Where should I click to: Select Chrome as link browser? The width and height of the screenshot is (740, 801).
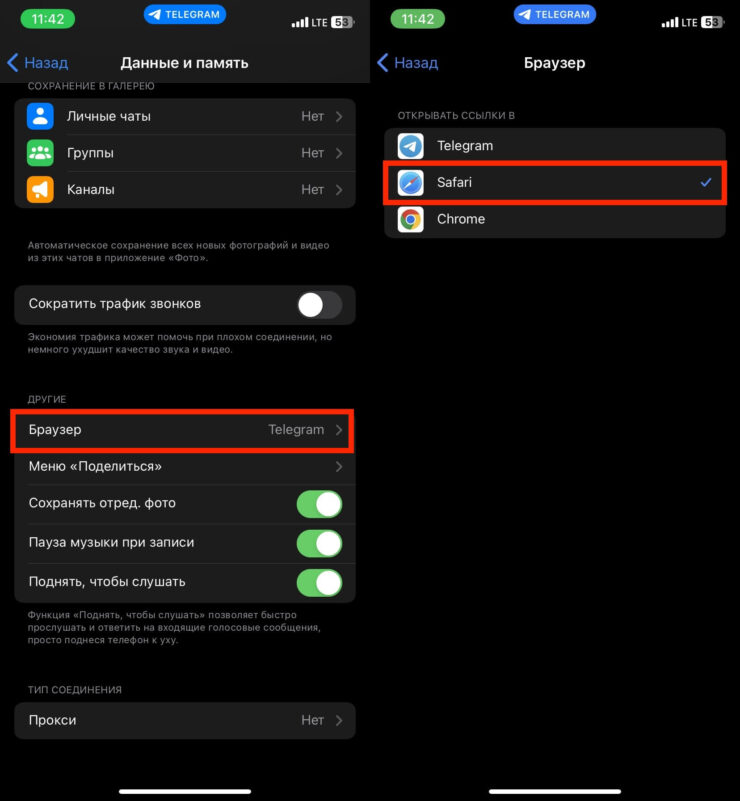(x=555, y=220)
